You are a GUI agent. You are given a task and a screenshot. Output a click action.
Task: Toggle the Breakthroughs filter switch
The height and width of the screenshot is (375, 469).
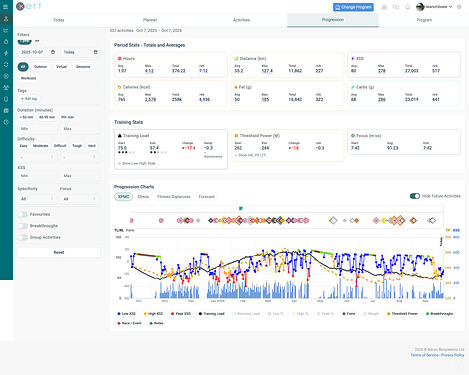[x=23, y=226]
